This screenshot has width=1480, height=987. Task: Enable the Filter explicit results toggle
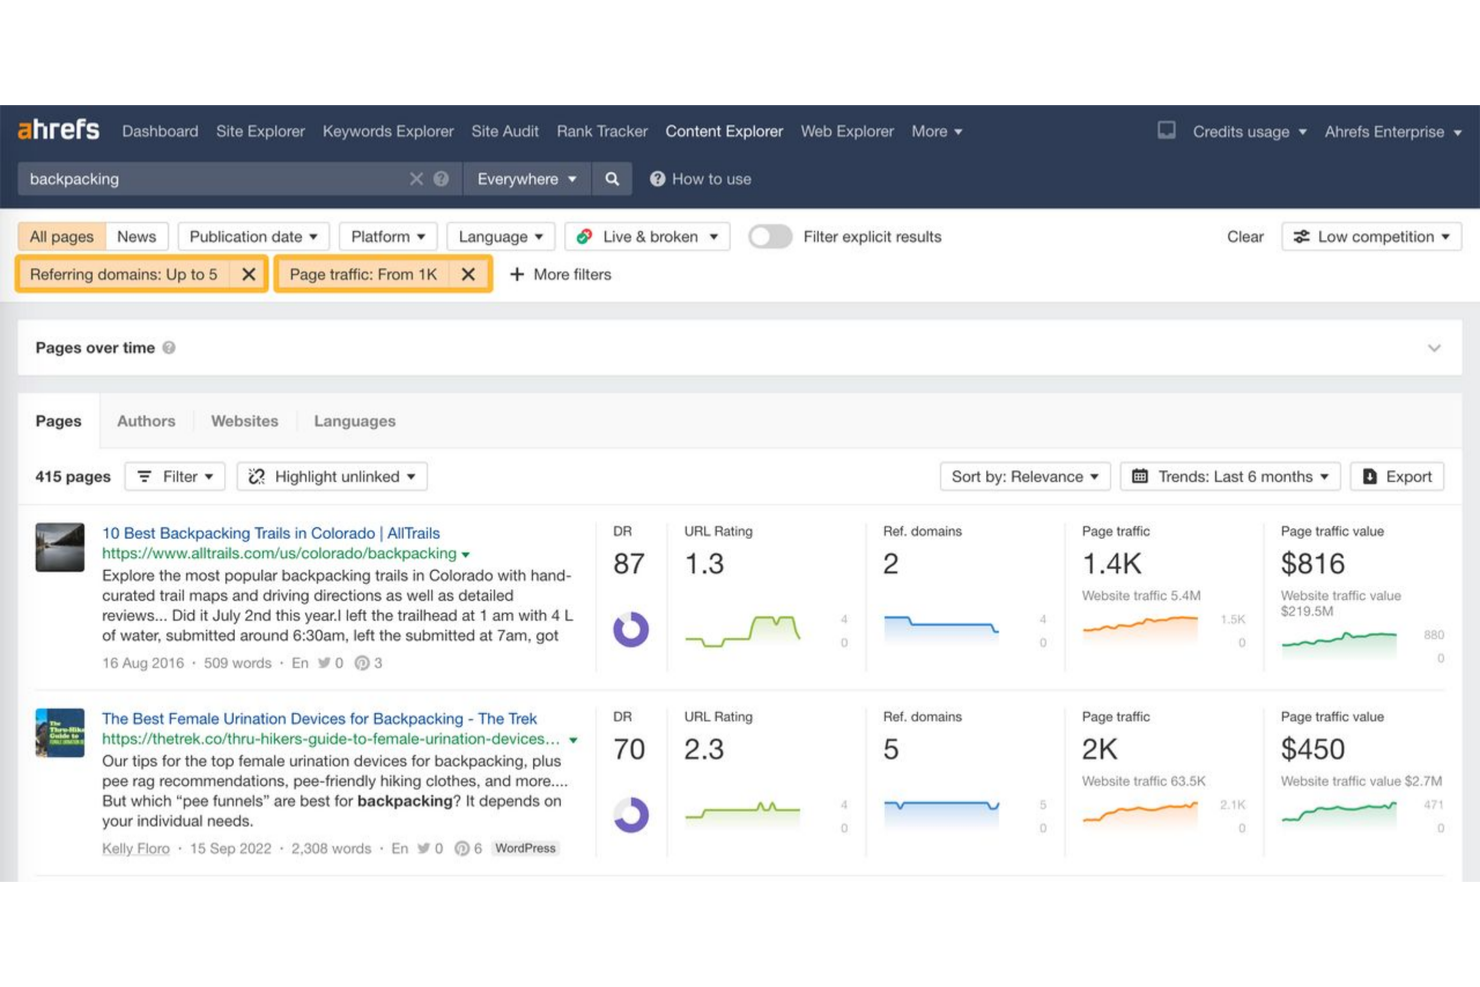[x=770, y=236]
